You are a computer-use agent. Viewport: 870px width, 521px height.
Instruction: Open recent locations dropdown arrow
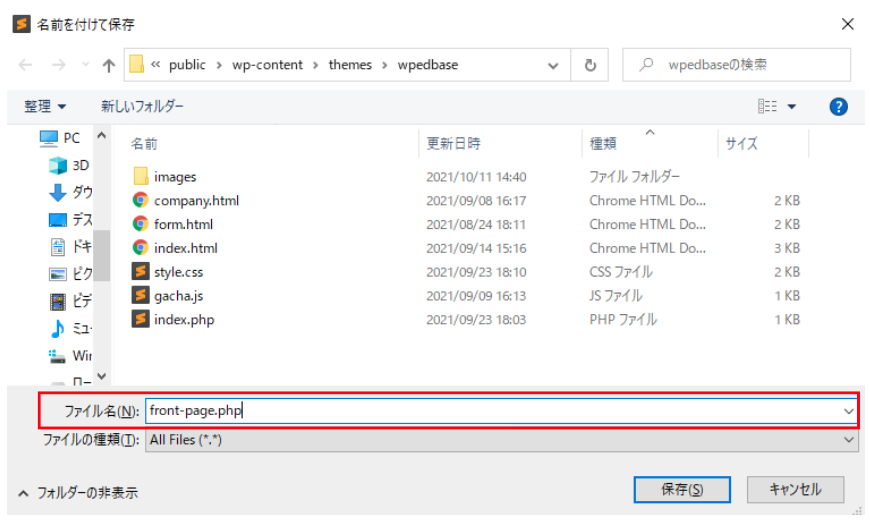click(85, 65)
